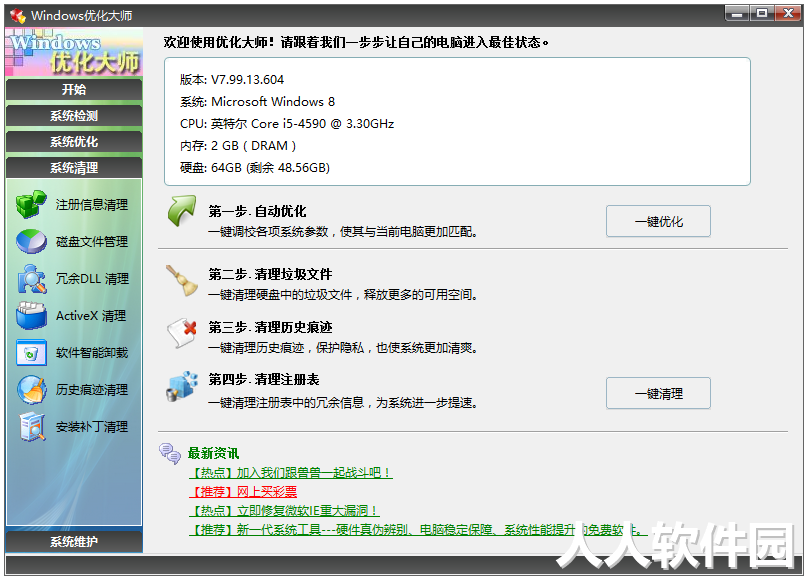
Task: Click the 冗余DLL清理 magnifier icon
Action: pyautogui.click(x=32, y=279)
